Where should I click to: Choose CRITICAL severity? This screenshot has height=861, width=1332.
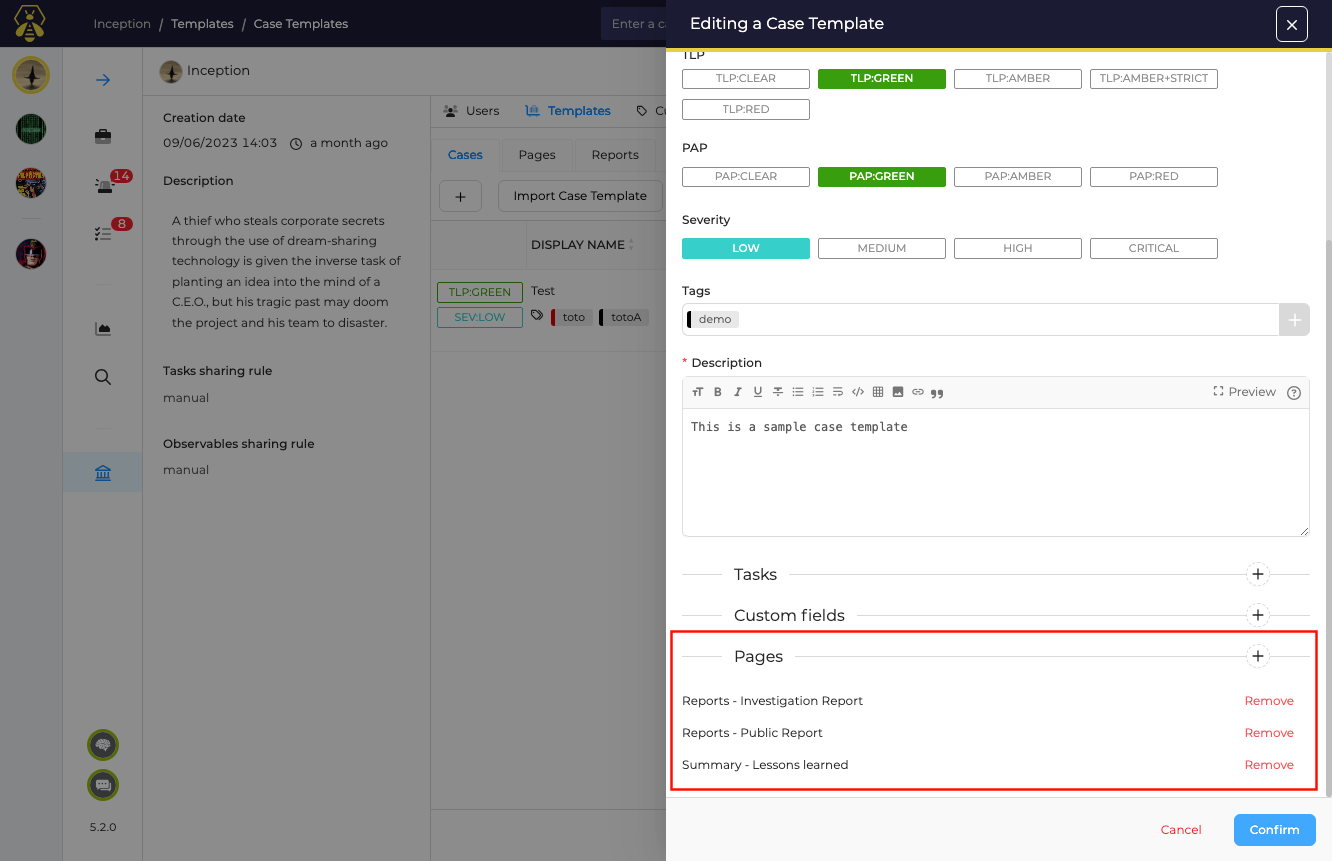1153,248
